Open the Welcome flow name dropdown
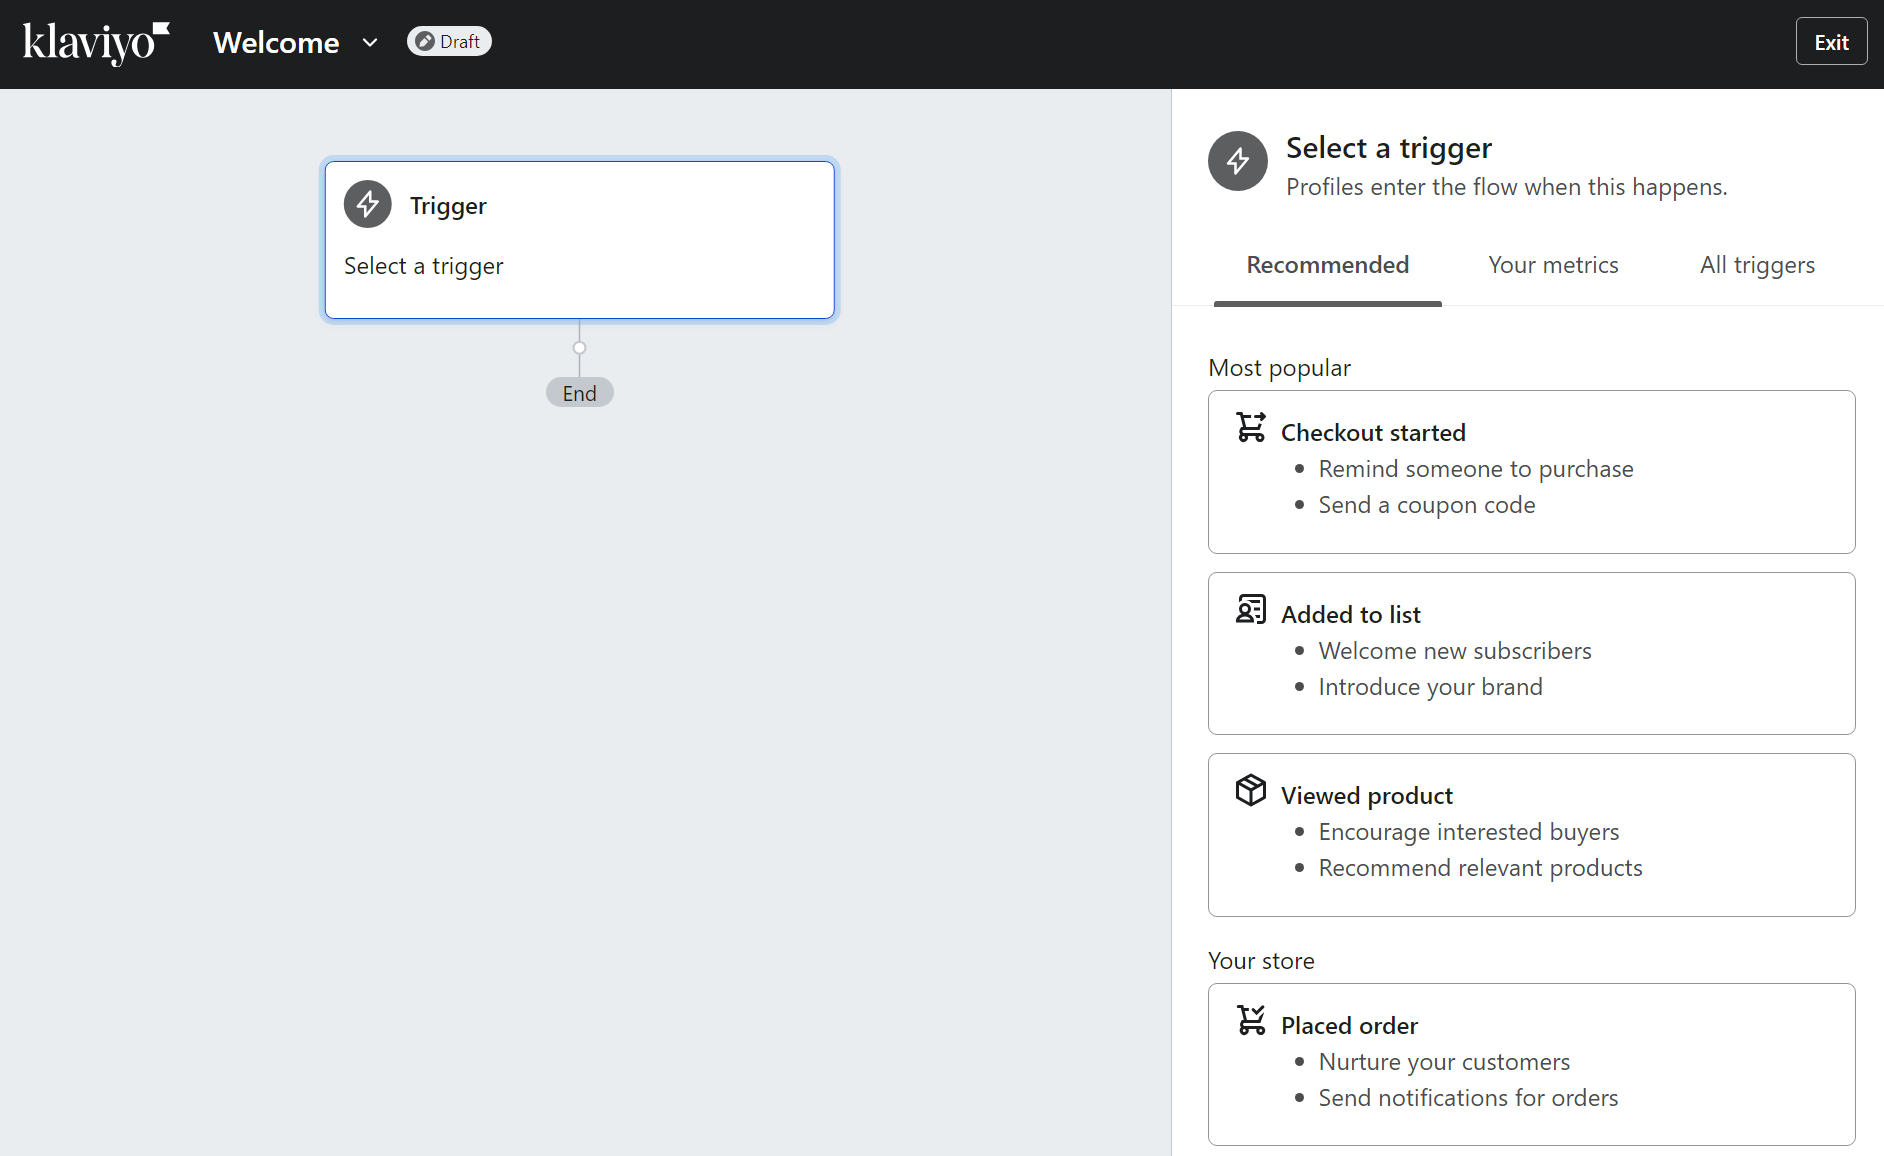Screen dimensions: 1884x1156 tap(369, 42)
